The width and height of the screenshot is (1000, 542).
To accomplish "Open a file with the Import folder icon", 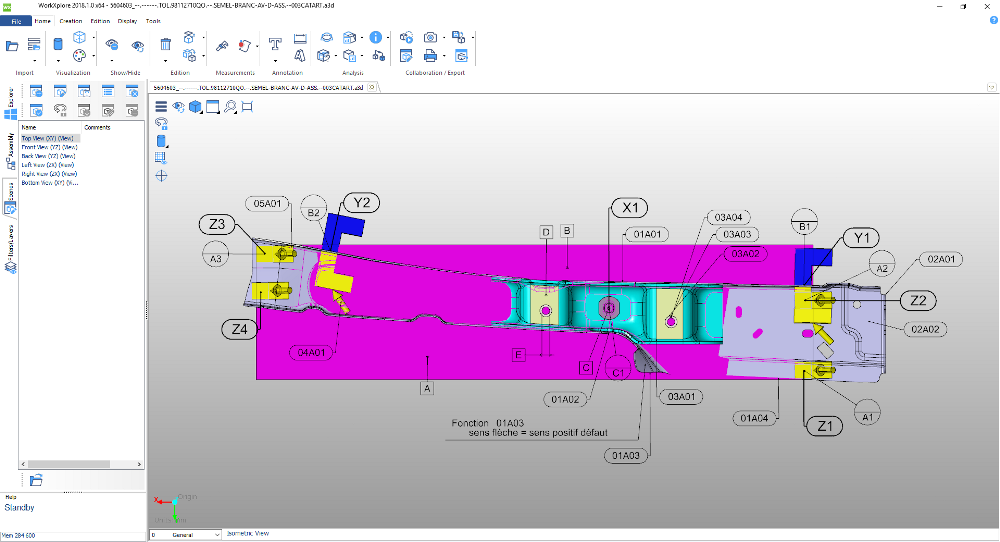I will [12, 46].
